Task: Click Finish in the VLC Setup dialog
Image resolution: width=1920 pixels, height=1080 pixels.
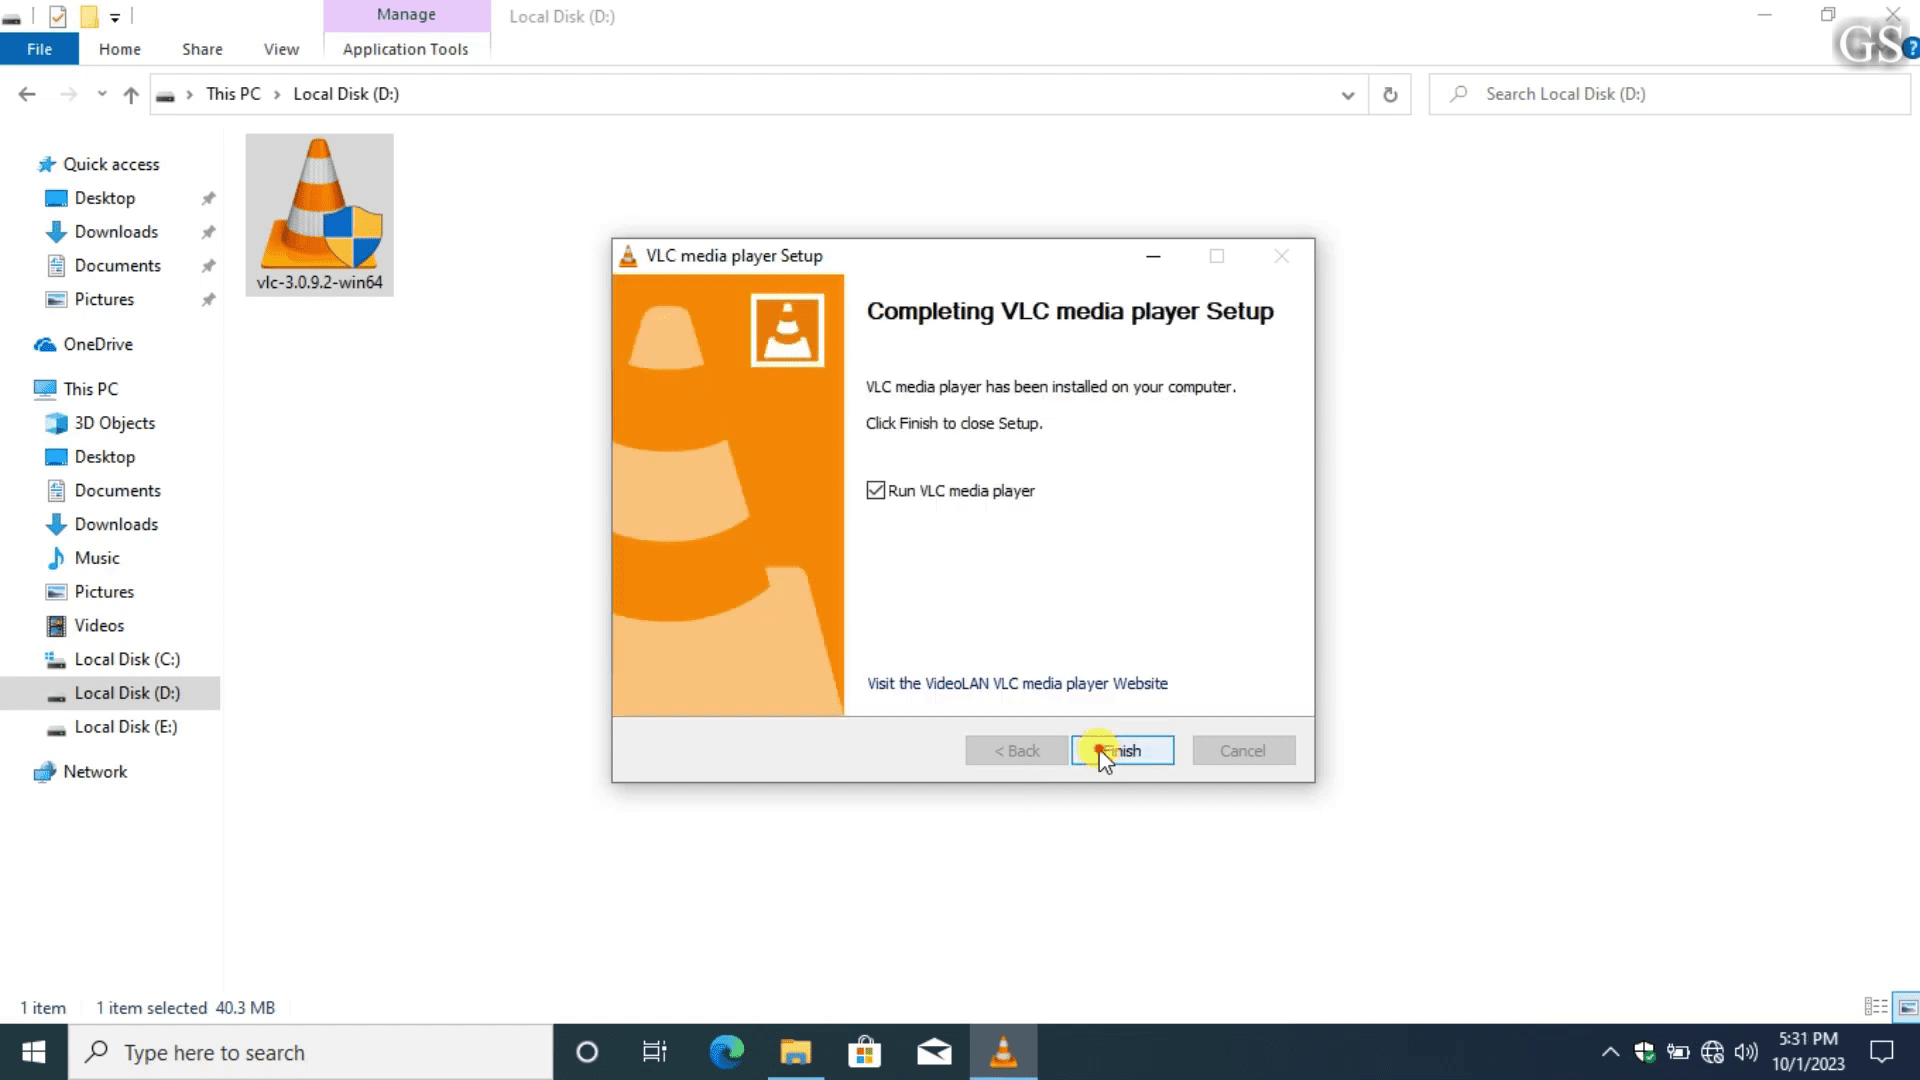Action: click(1122, 750)
